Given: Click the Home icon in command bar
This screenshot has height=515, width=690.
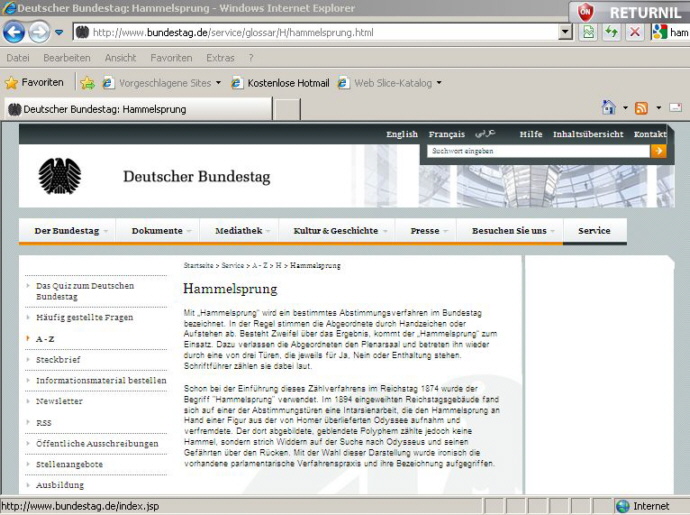Looking at the screenshot, I should pos(608,108).
